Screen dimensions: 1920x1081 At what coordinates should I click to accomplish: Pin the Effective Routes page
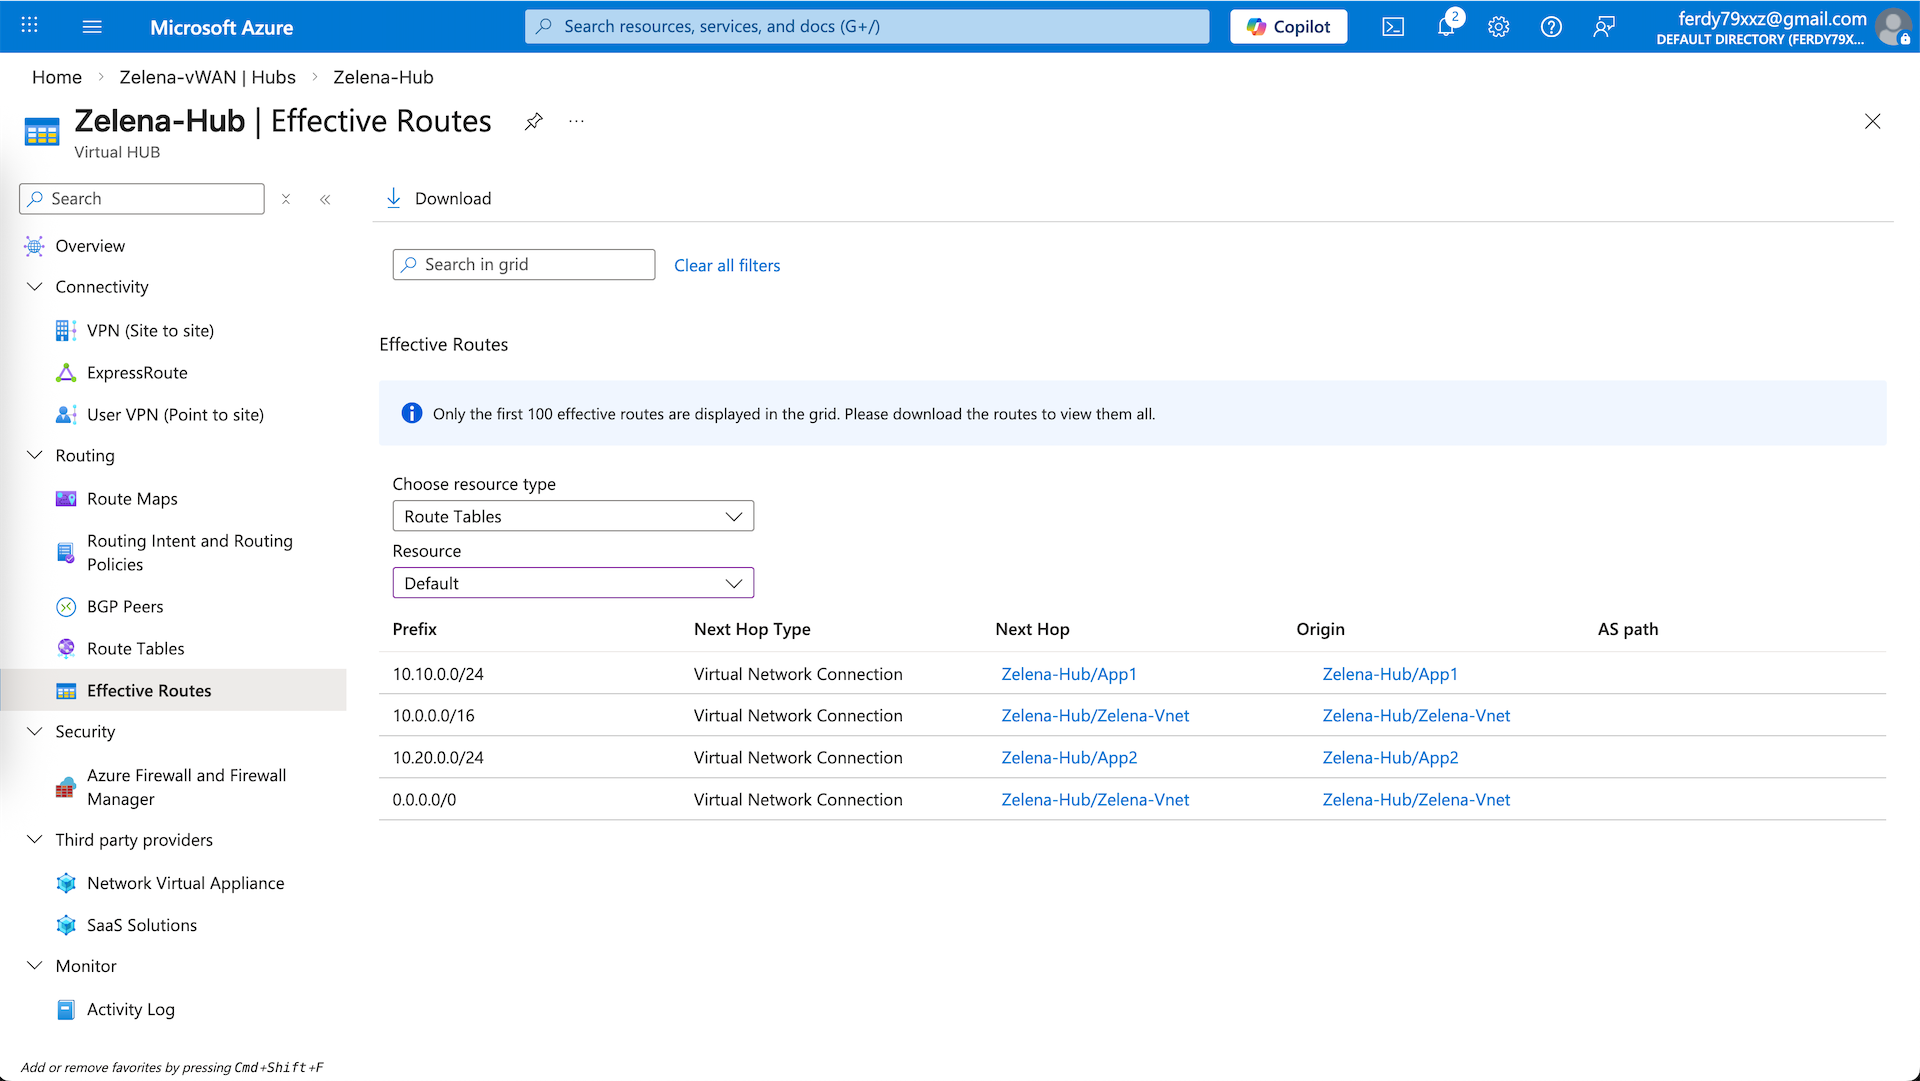point(534,122)
